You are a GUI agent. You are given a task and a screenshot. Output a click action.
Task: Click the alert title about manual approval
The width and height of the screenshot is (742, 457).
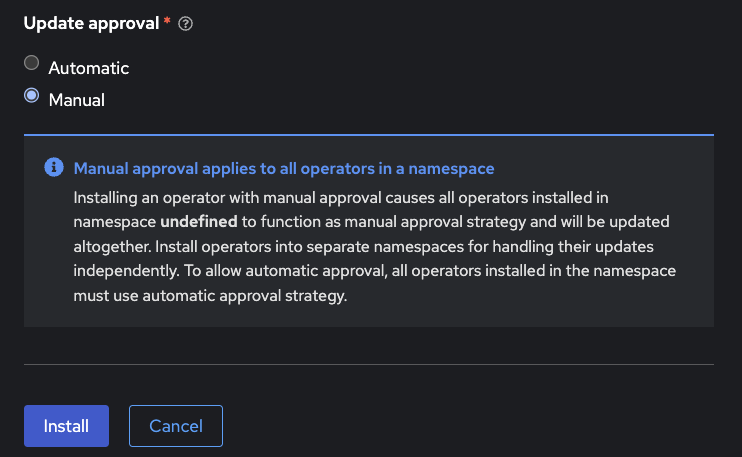284,168
